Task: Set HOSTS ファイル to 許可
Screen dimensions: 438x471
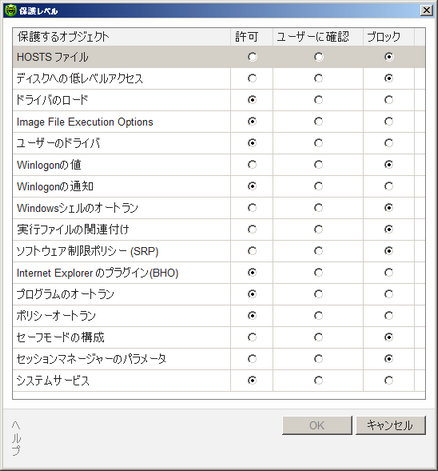Action: (252, 57)
